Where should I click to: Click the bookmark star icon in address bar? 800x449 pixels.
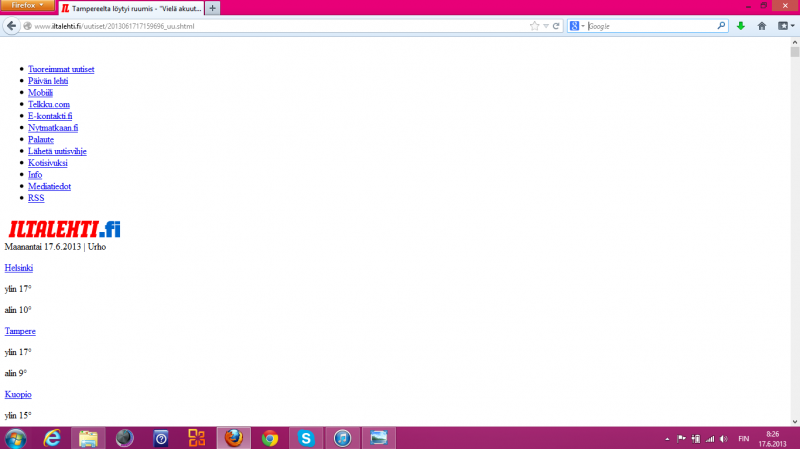click(x=534, y=26)
